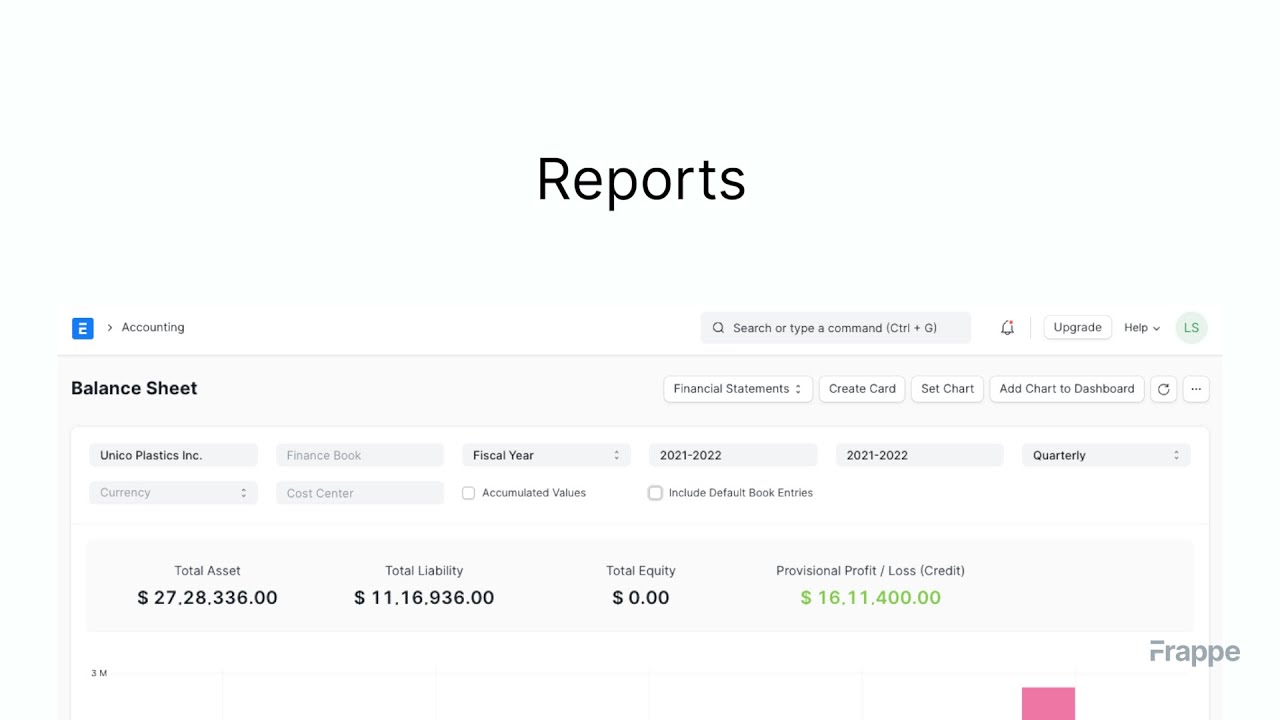
Task: Go to Accounting breadcrumb
Action: point(153,327)
